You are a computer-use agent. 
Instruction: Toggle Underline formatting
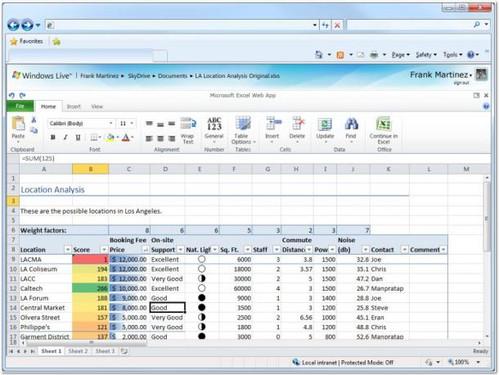click(x=78, y=137)
